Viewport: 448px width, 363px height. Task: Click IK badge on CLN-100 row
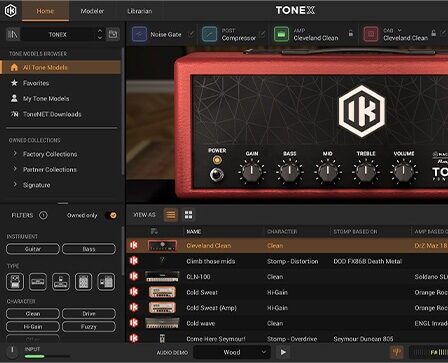[x=134, y=276]
